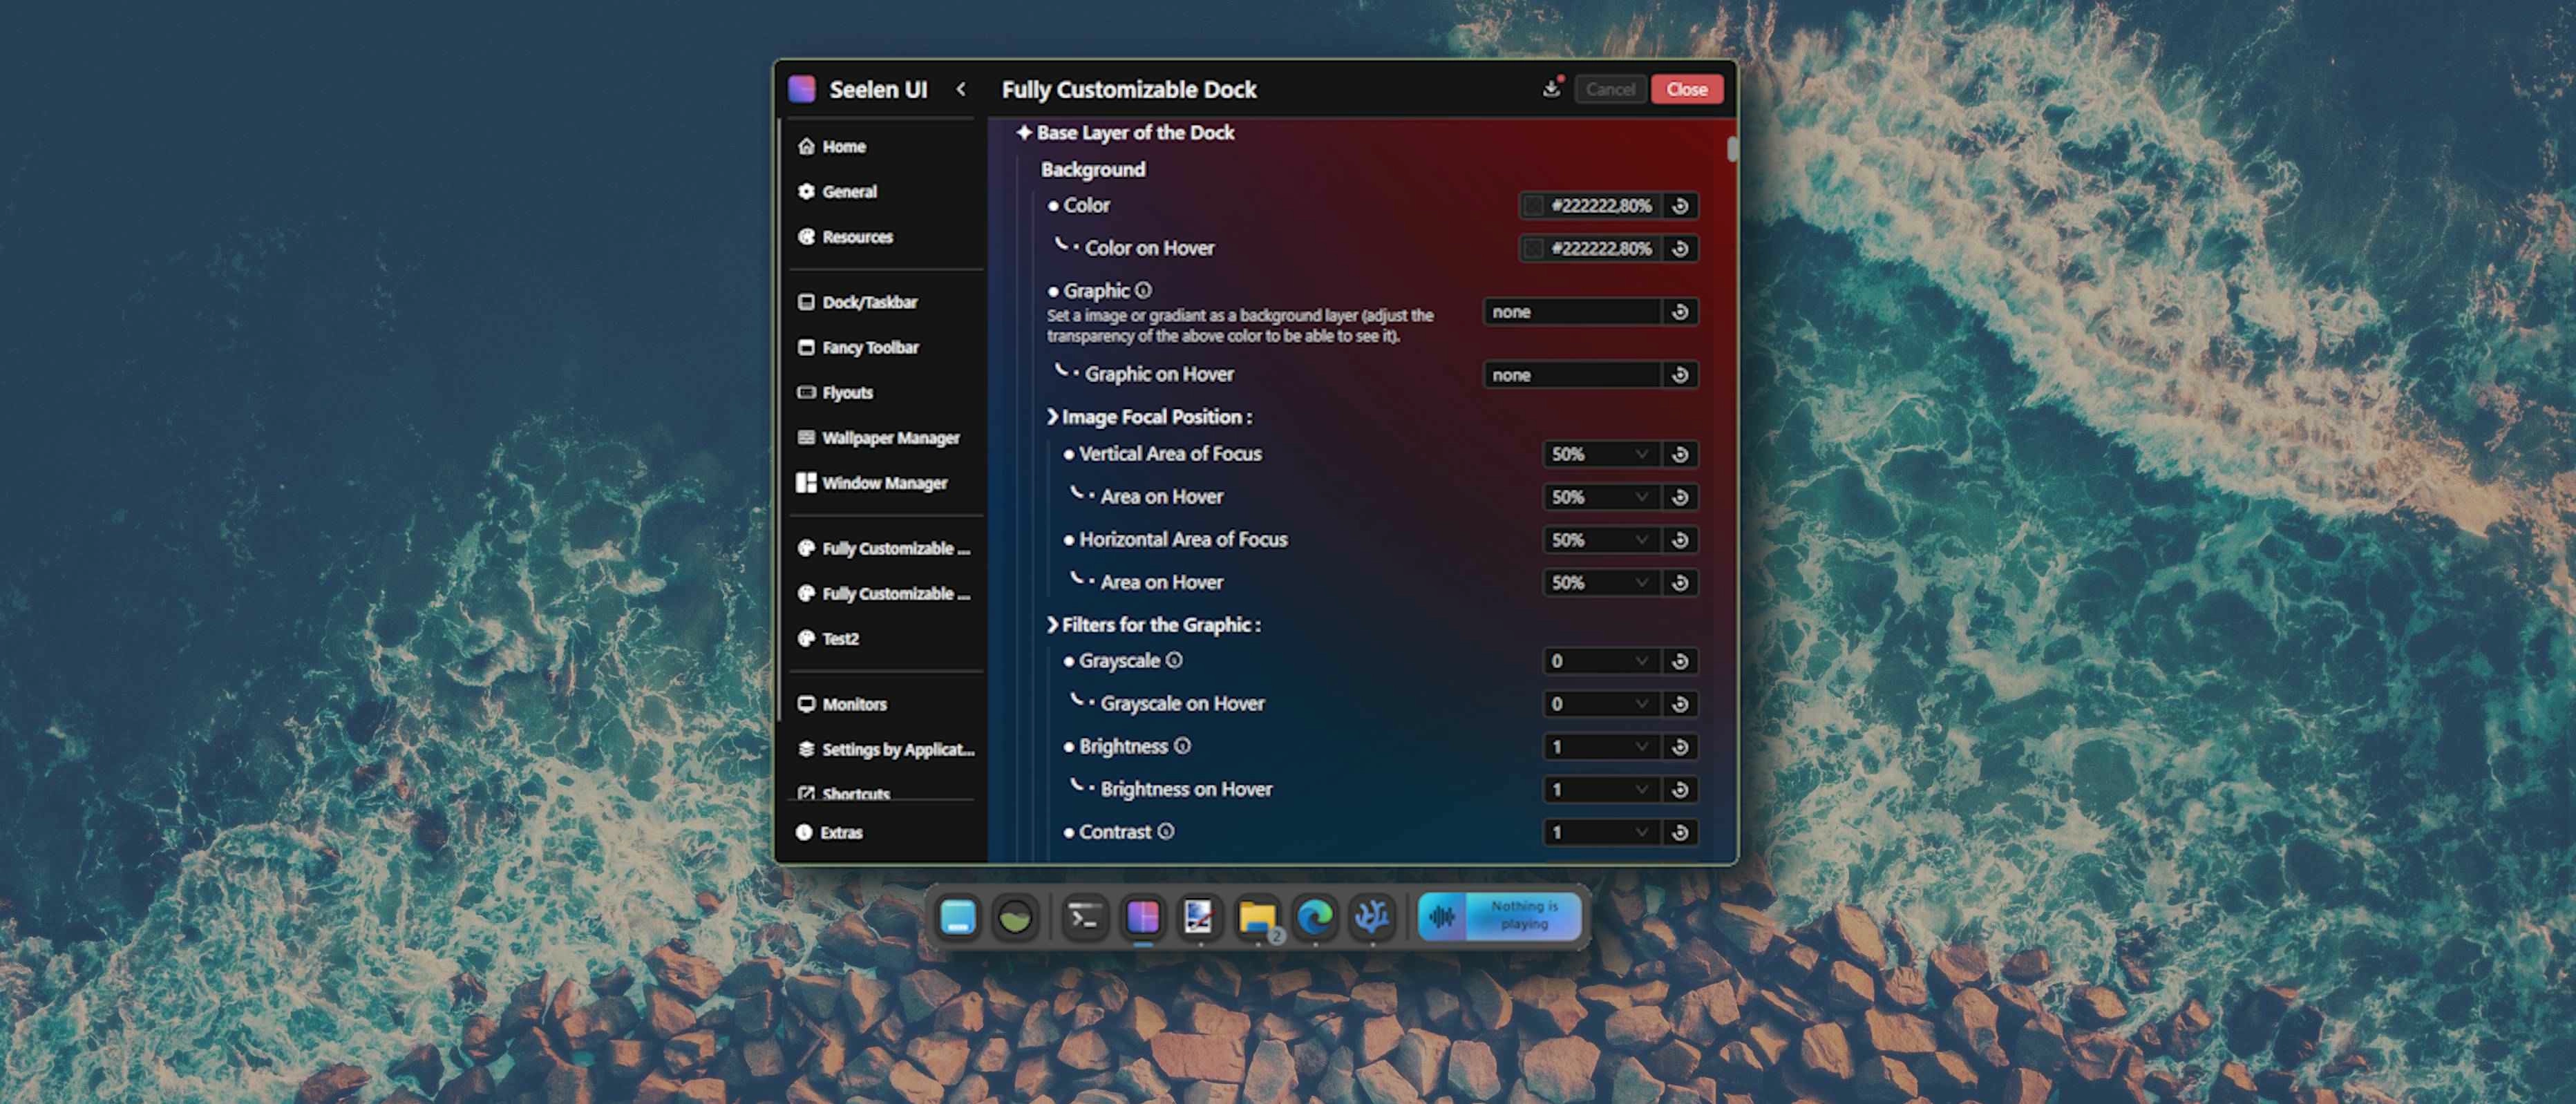The width and height of the screenshot is (2576, 1104).
Task: Click the export/download icon in the header
Action: click(1551, 89)
